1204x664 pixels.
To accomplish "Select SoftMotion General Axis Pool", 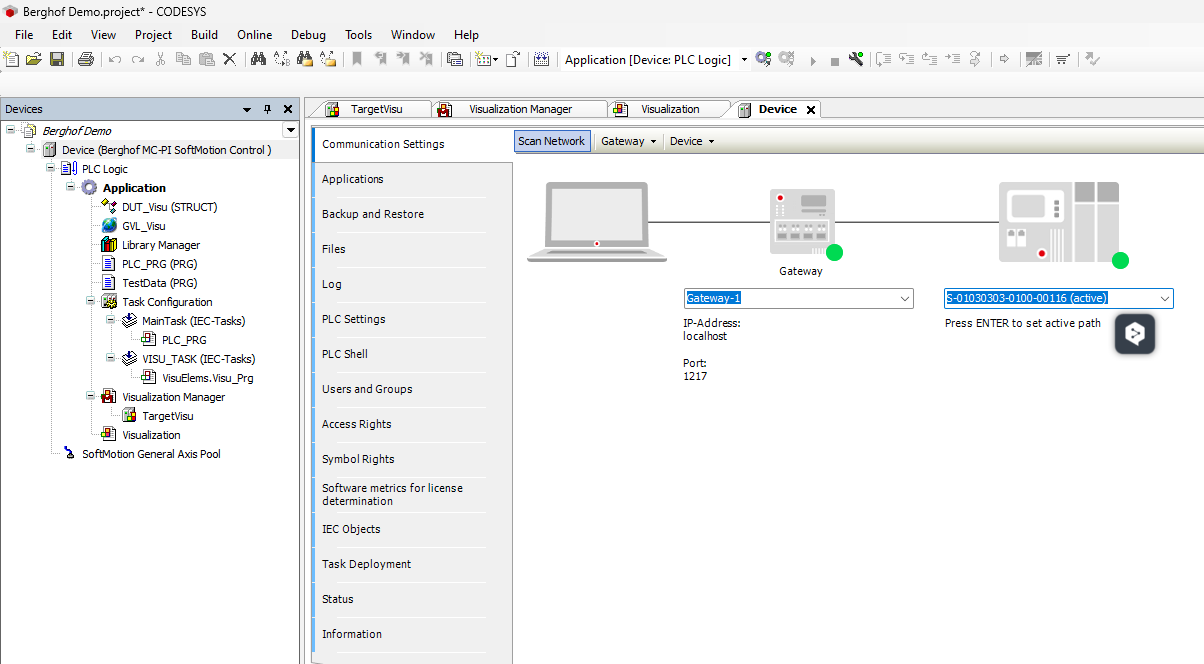I will pyautogui.click(x=151, y=454).
